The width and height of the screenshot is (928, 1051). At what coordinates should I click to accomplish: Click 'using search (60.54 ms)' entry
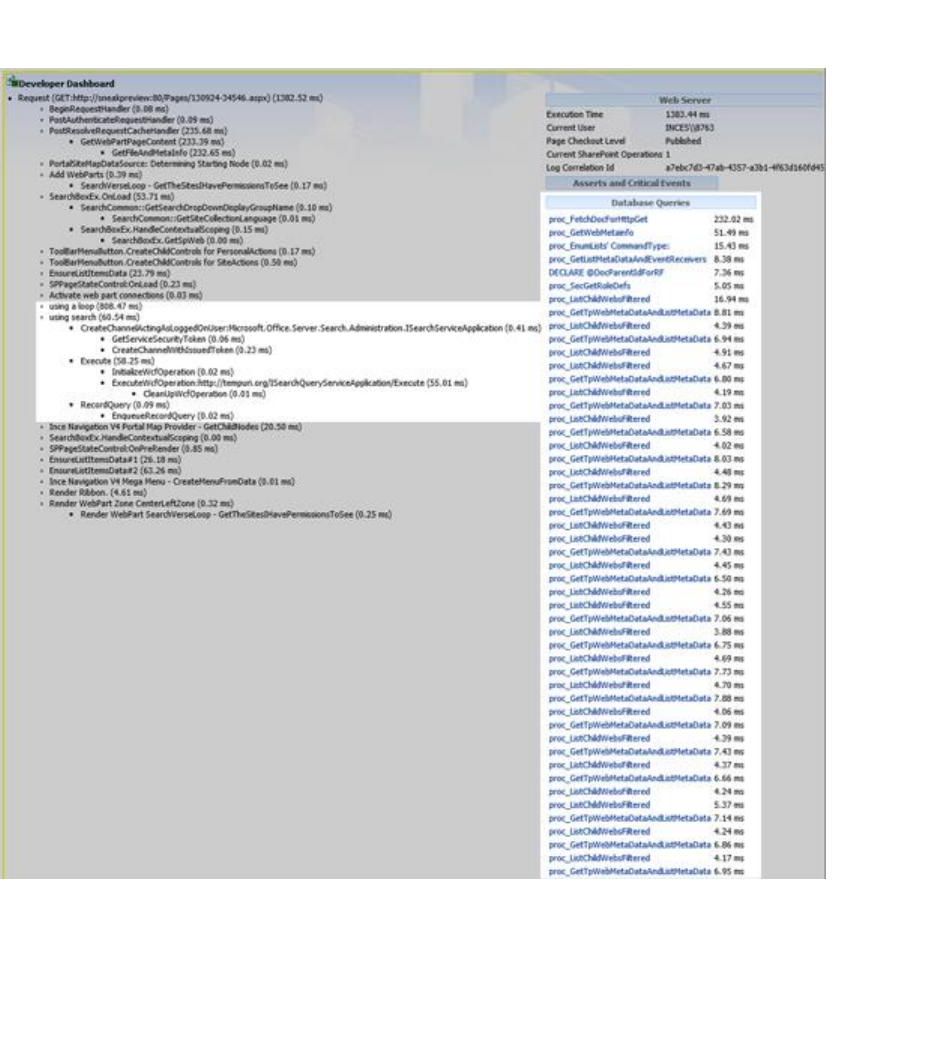pos(94,317)
